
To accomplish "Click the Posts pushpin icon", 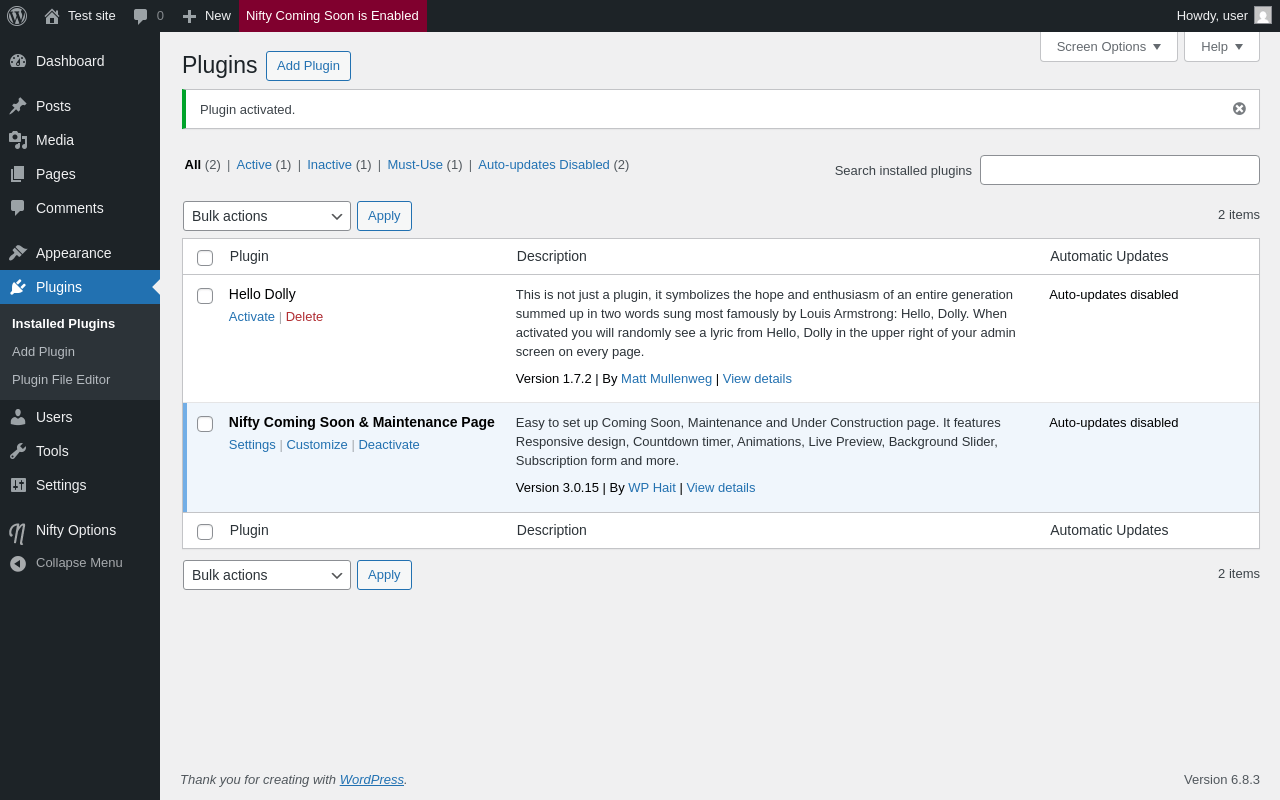I will 18,106.
